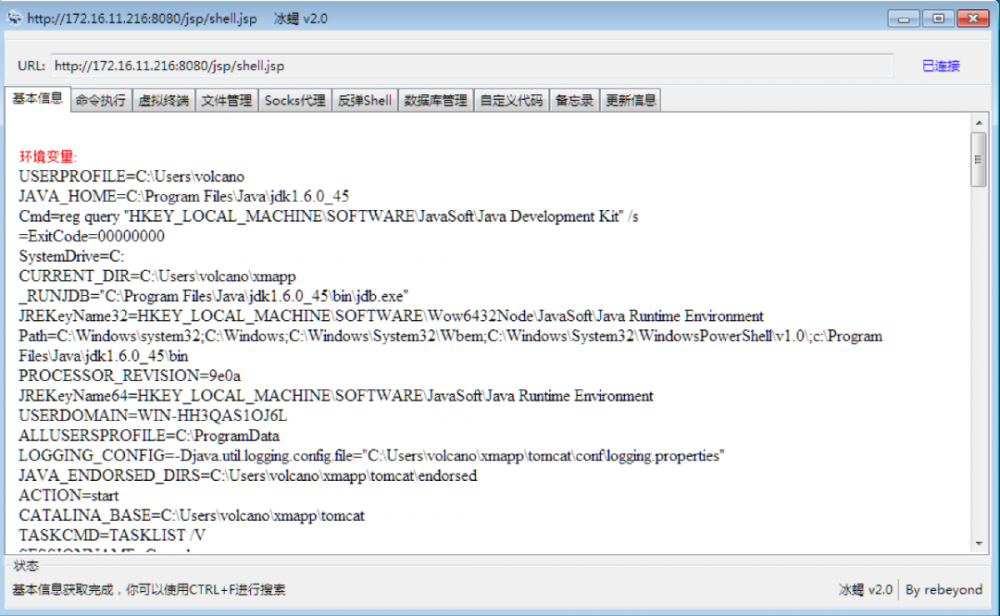This screenshot has height=616, width=1000.
Task: Open the 数据库管理 database management tab
Action: (438, 99)
